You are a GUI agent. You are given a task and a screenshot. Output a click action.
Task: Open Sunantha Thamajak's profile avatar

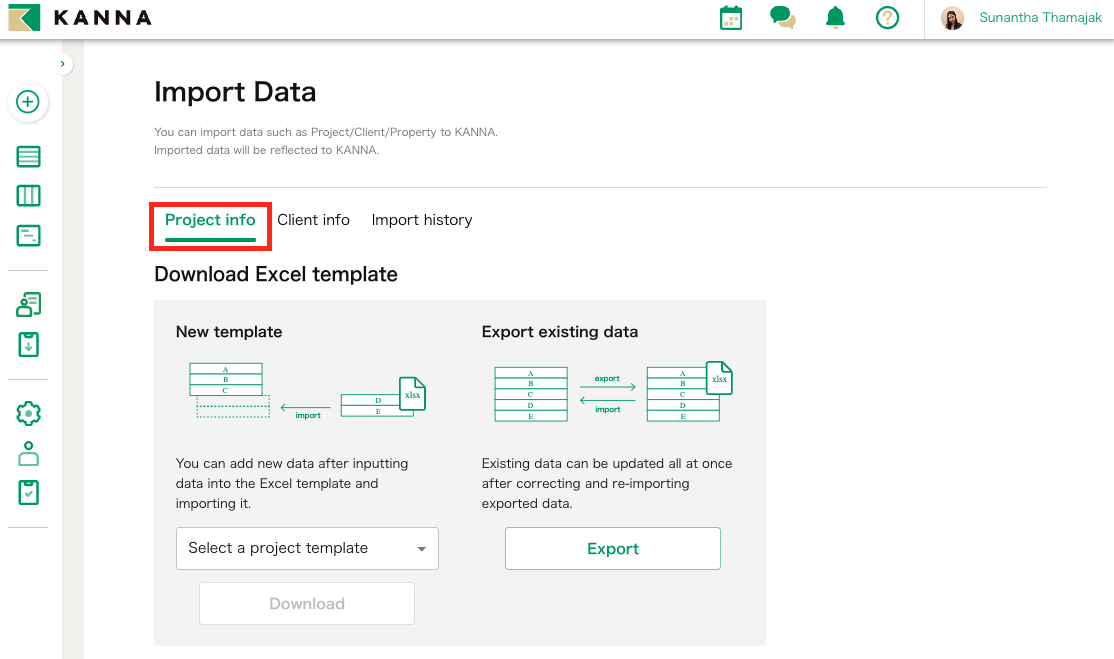951,17
